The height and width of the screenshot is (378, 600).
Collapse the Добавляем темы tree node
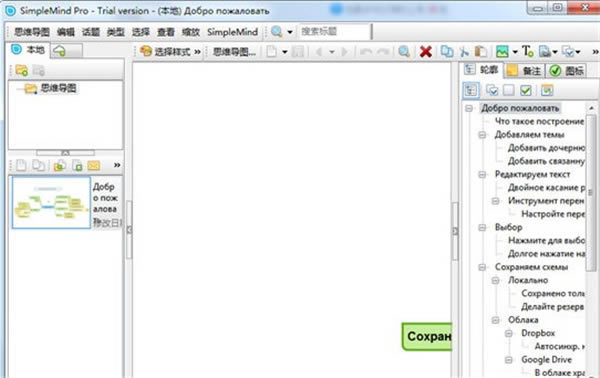[482, 135]
